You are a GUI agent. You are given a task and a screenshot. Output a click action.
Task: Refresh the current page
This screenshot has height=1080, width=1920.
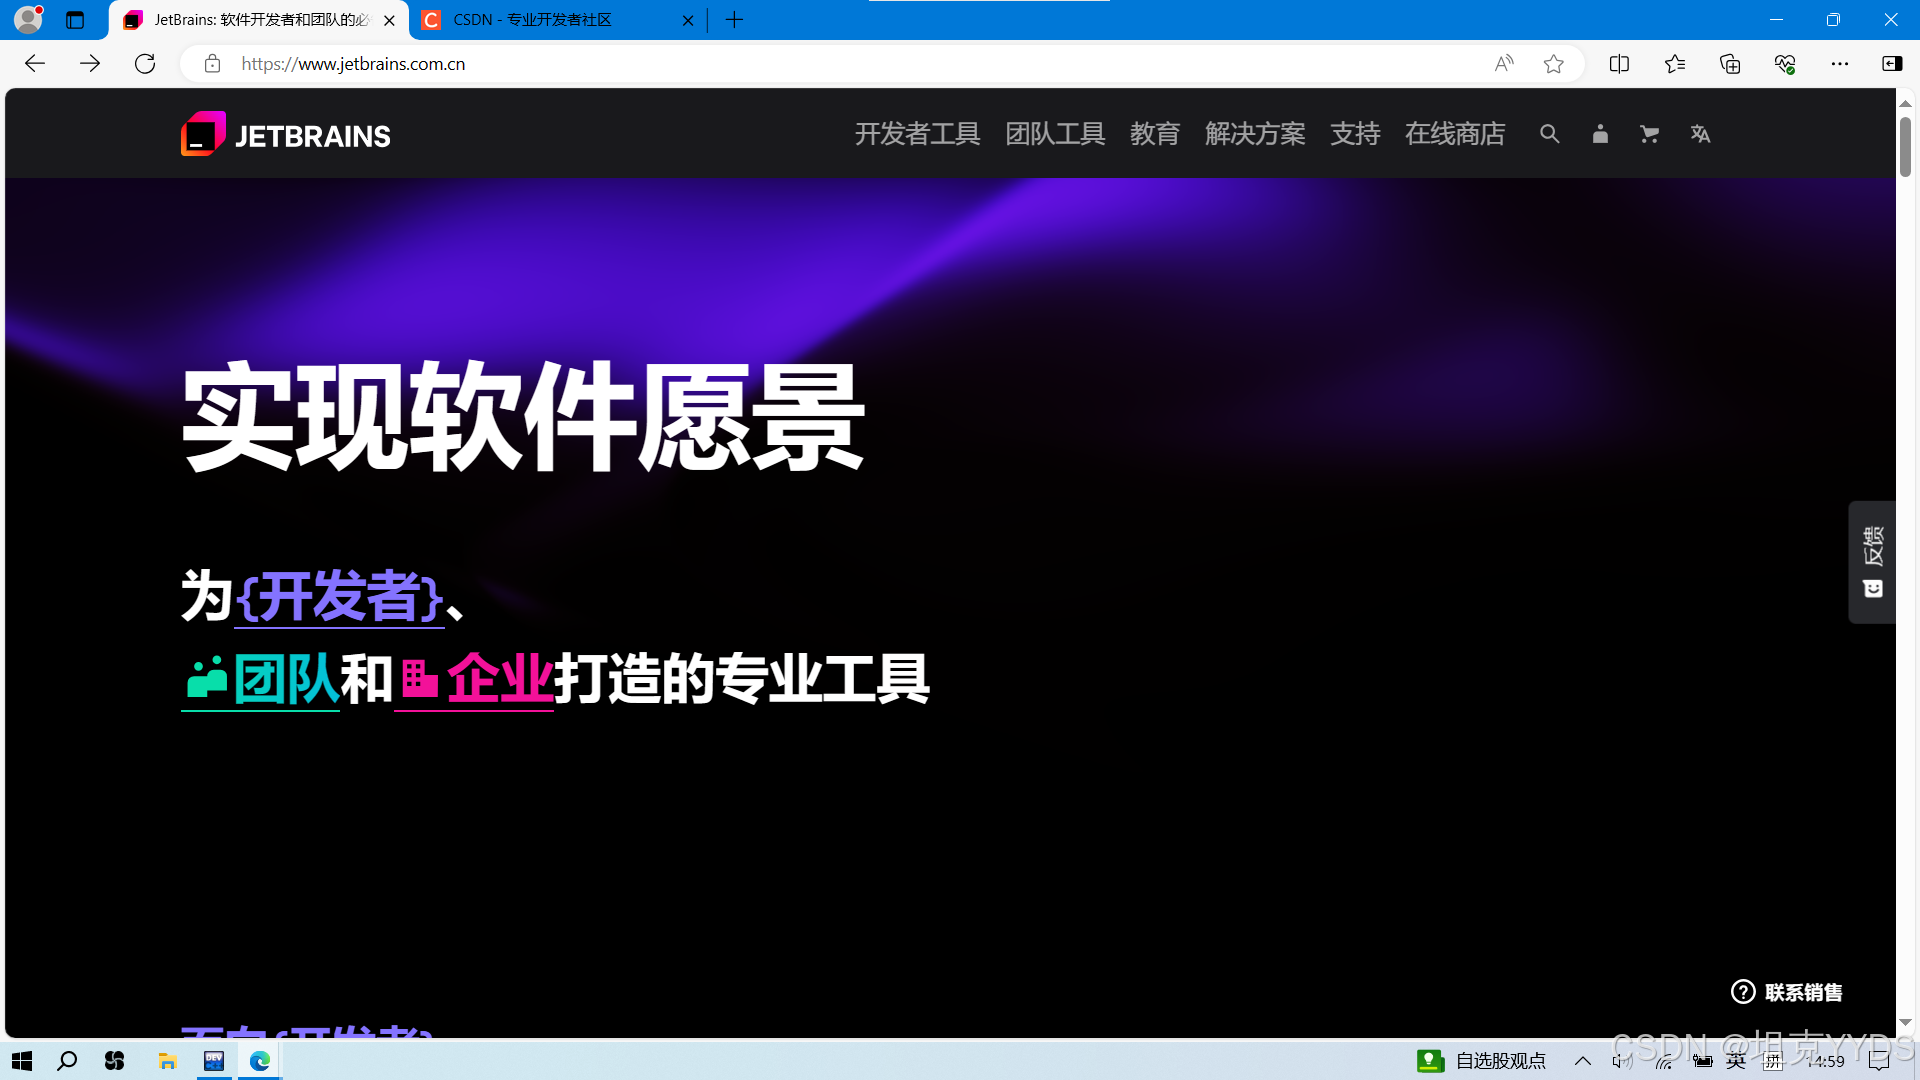145,64
